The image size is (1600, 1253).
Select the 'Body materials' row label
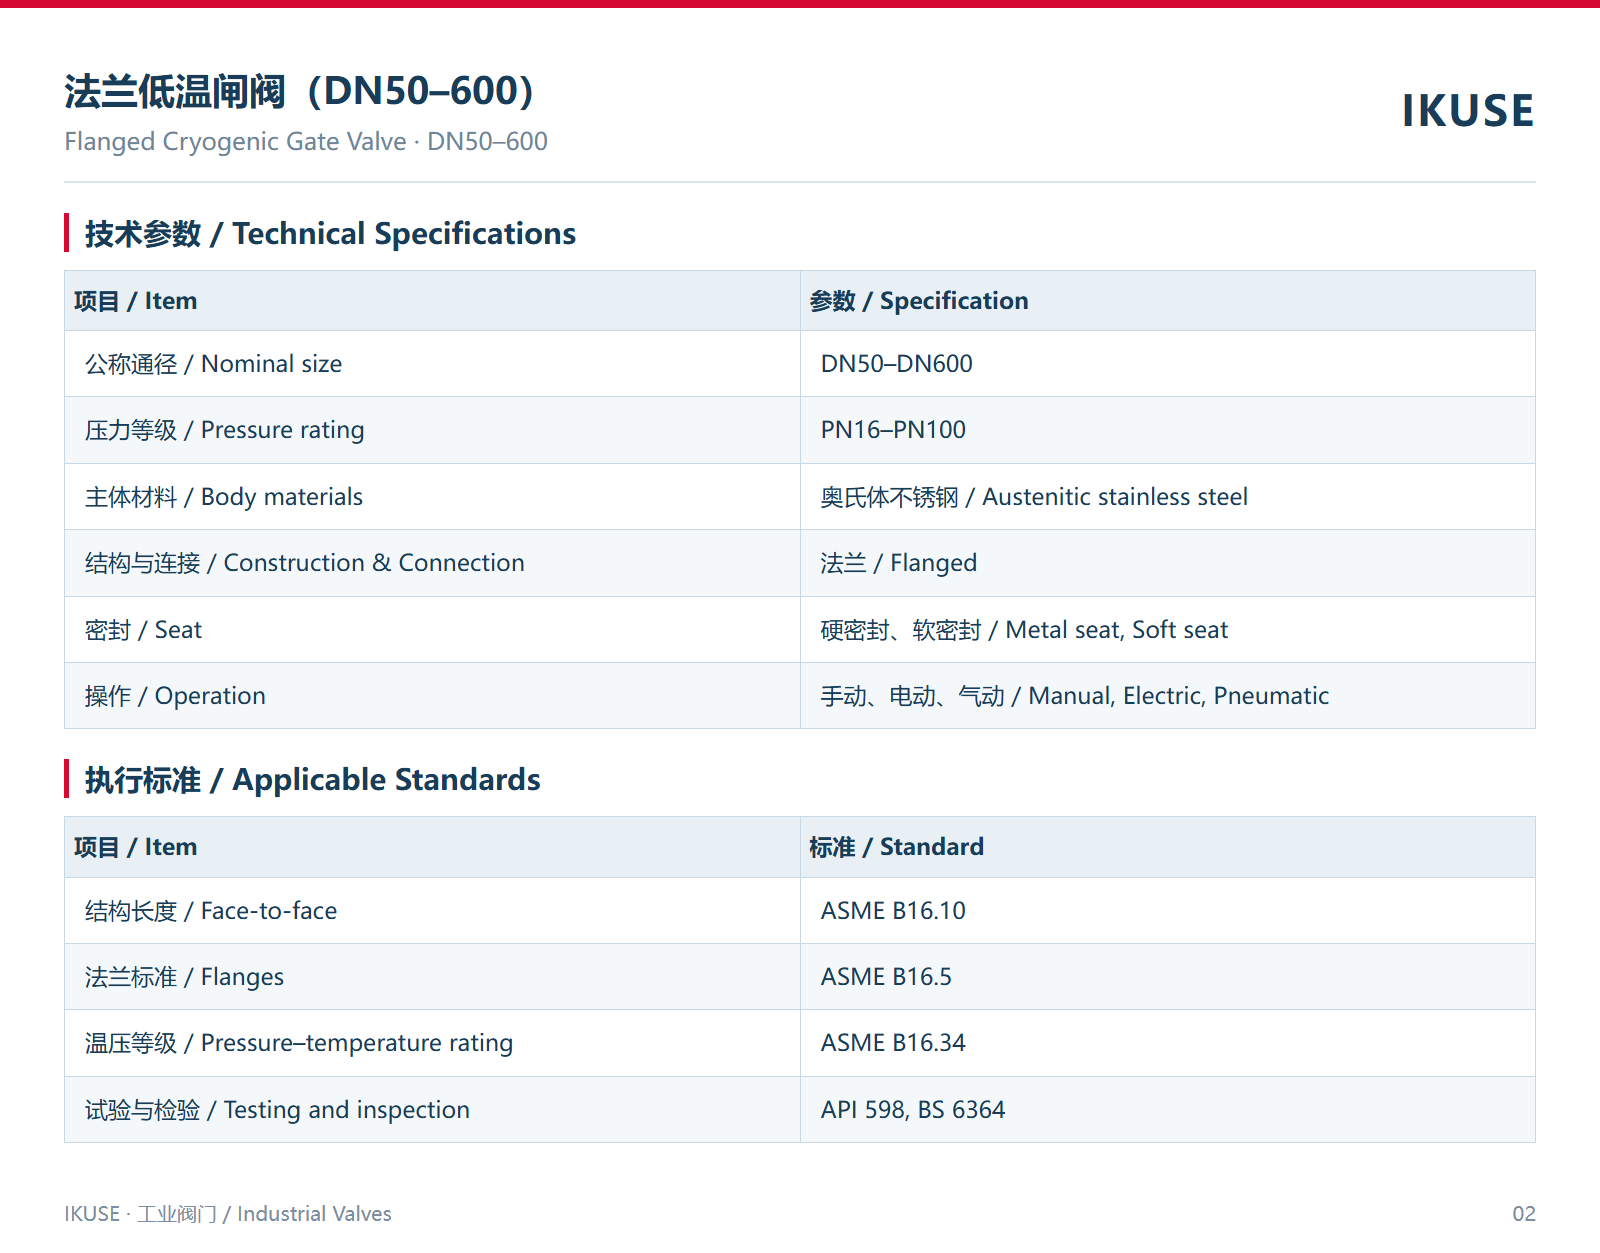(223, 497)
